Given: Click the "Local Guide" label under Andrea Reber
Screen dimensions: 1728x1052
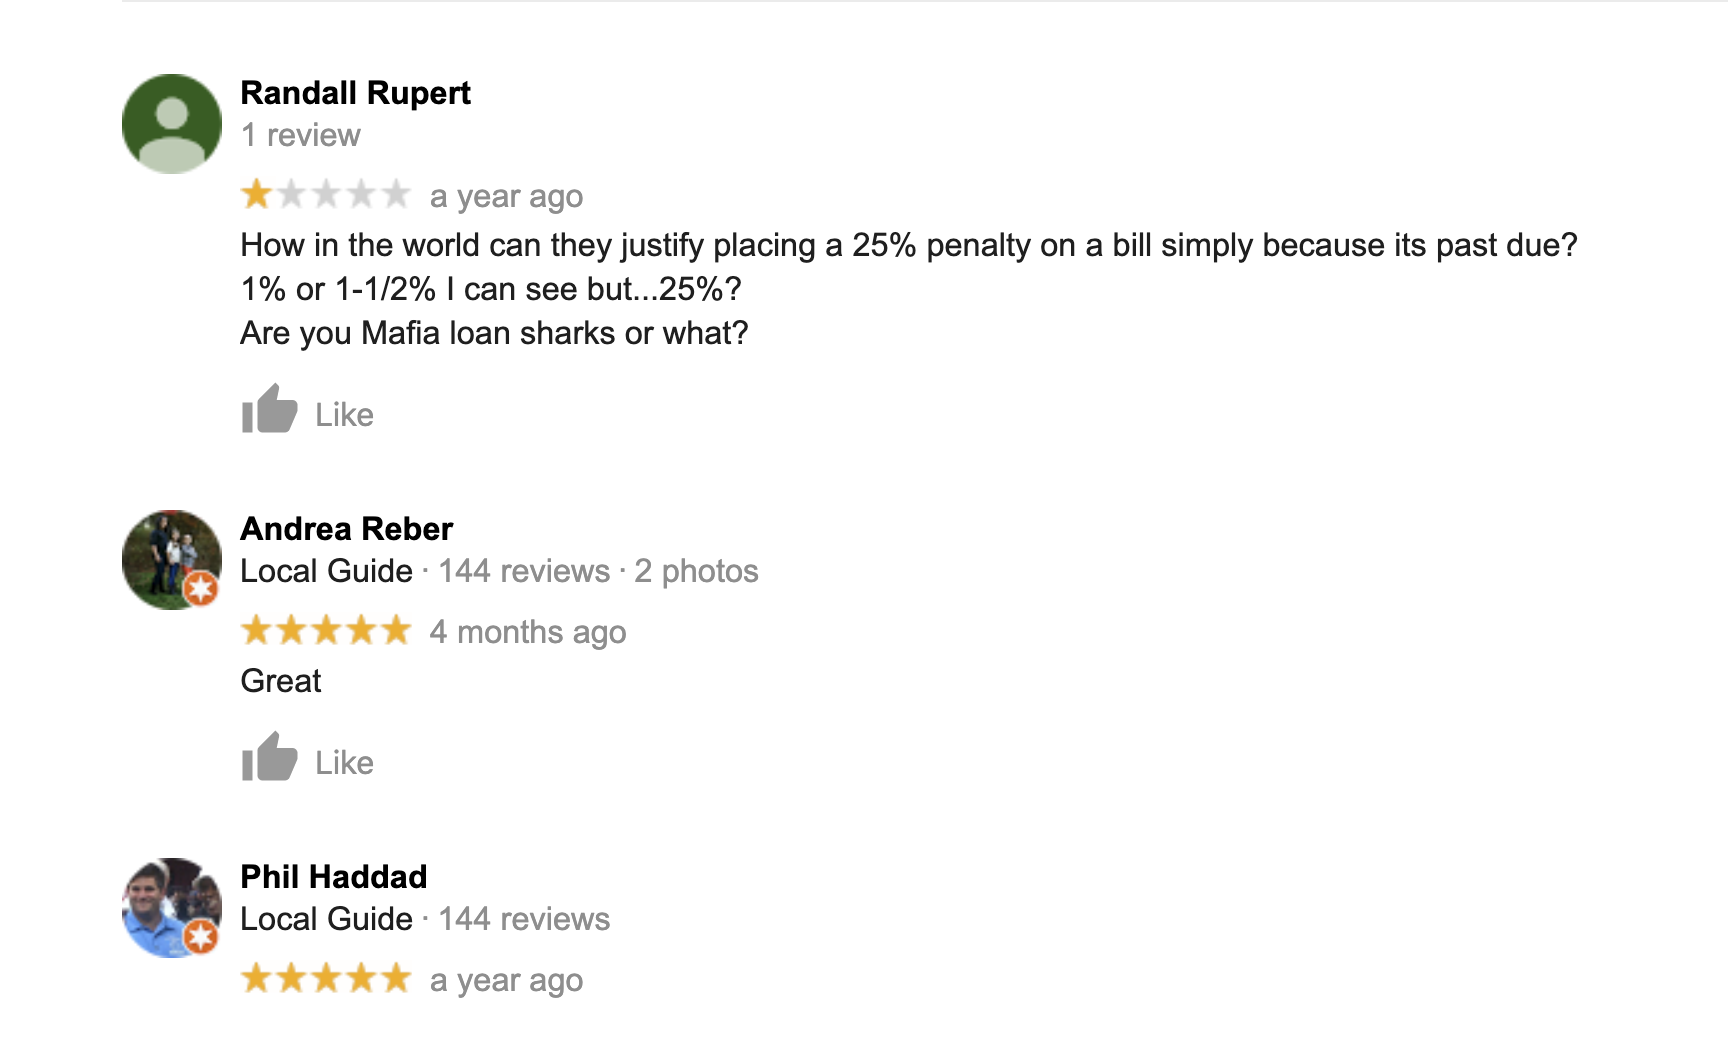Looking at the screenshot, I should coord(326,571).
